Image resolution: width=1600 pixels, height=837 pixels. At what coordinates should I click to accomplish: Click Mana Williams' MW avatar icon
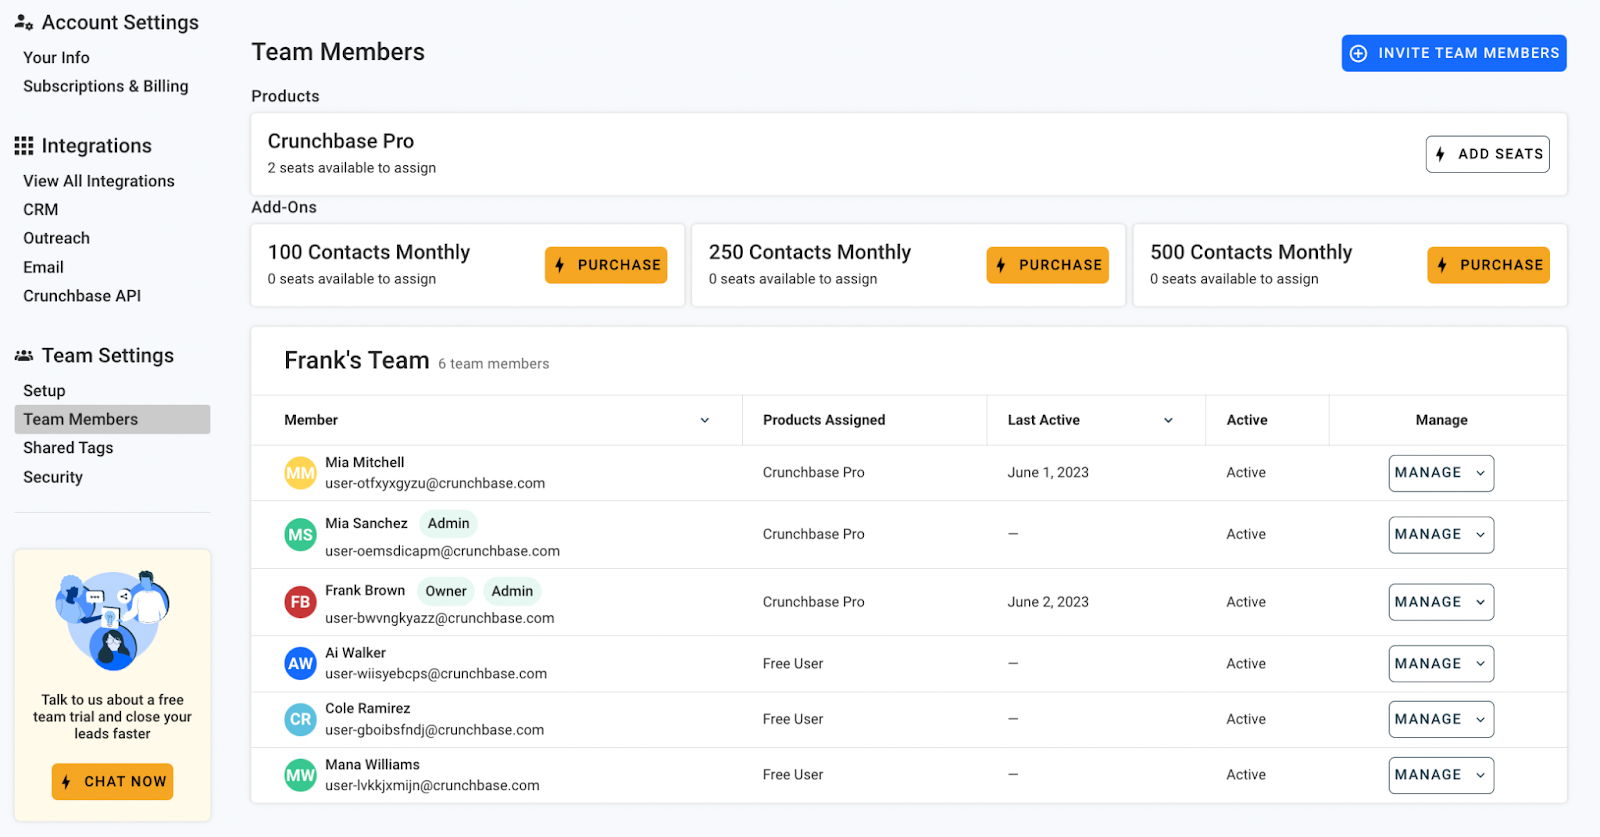300,775
